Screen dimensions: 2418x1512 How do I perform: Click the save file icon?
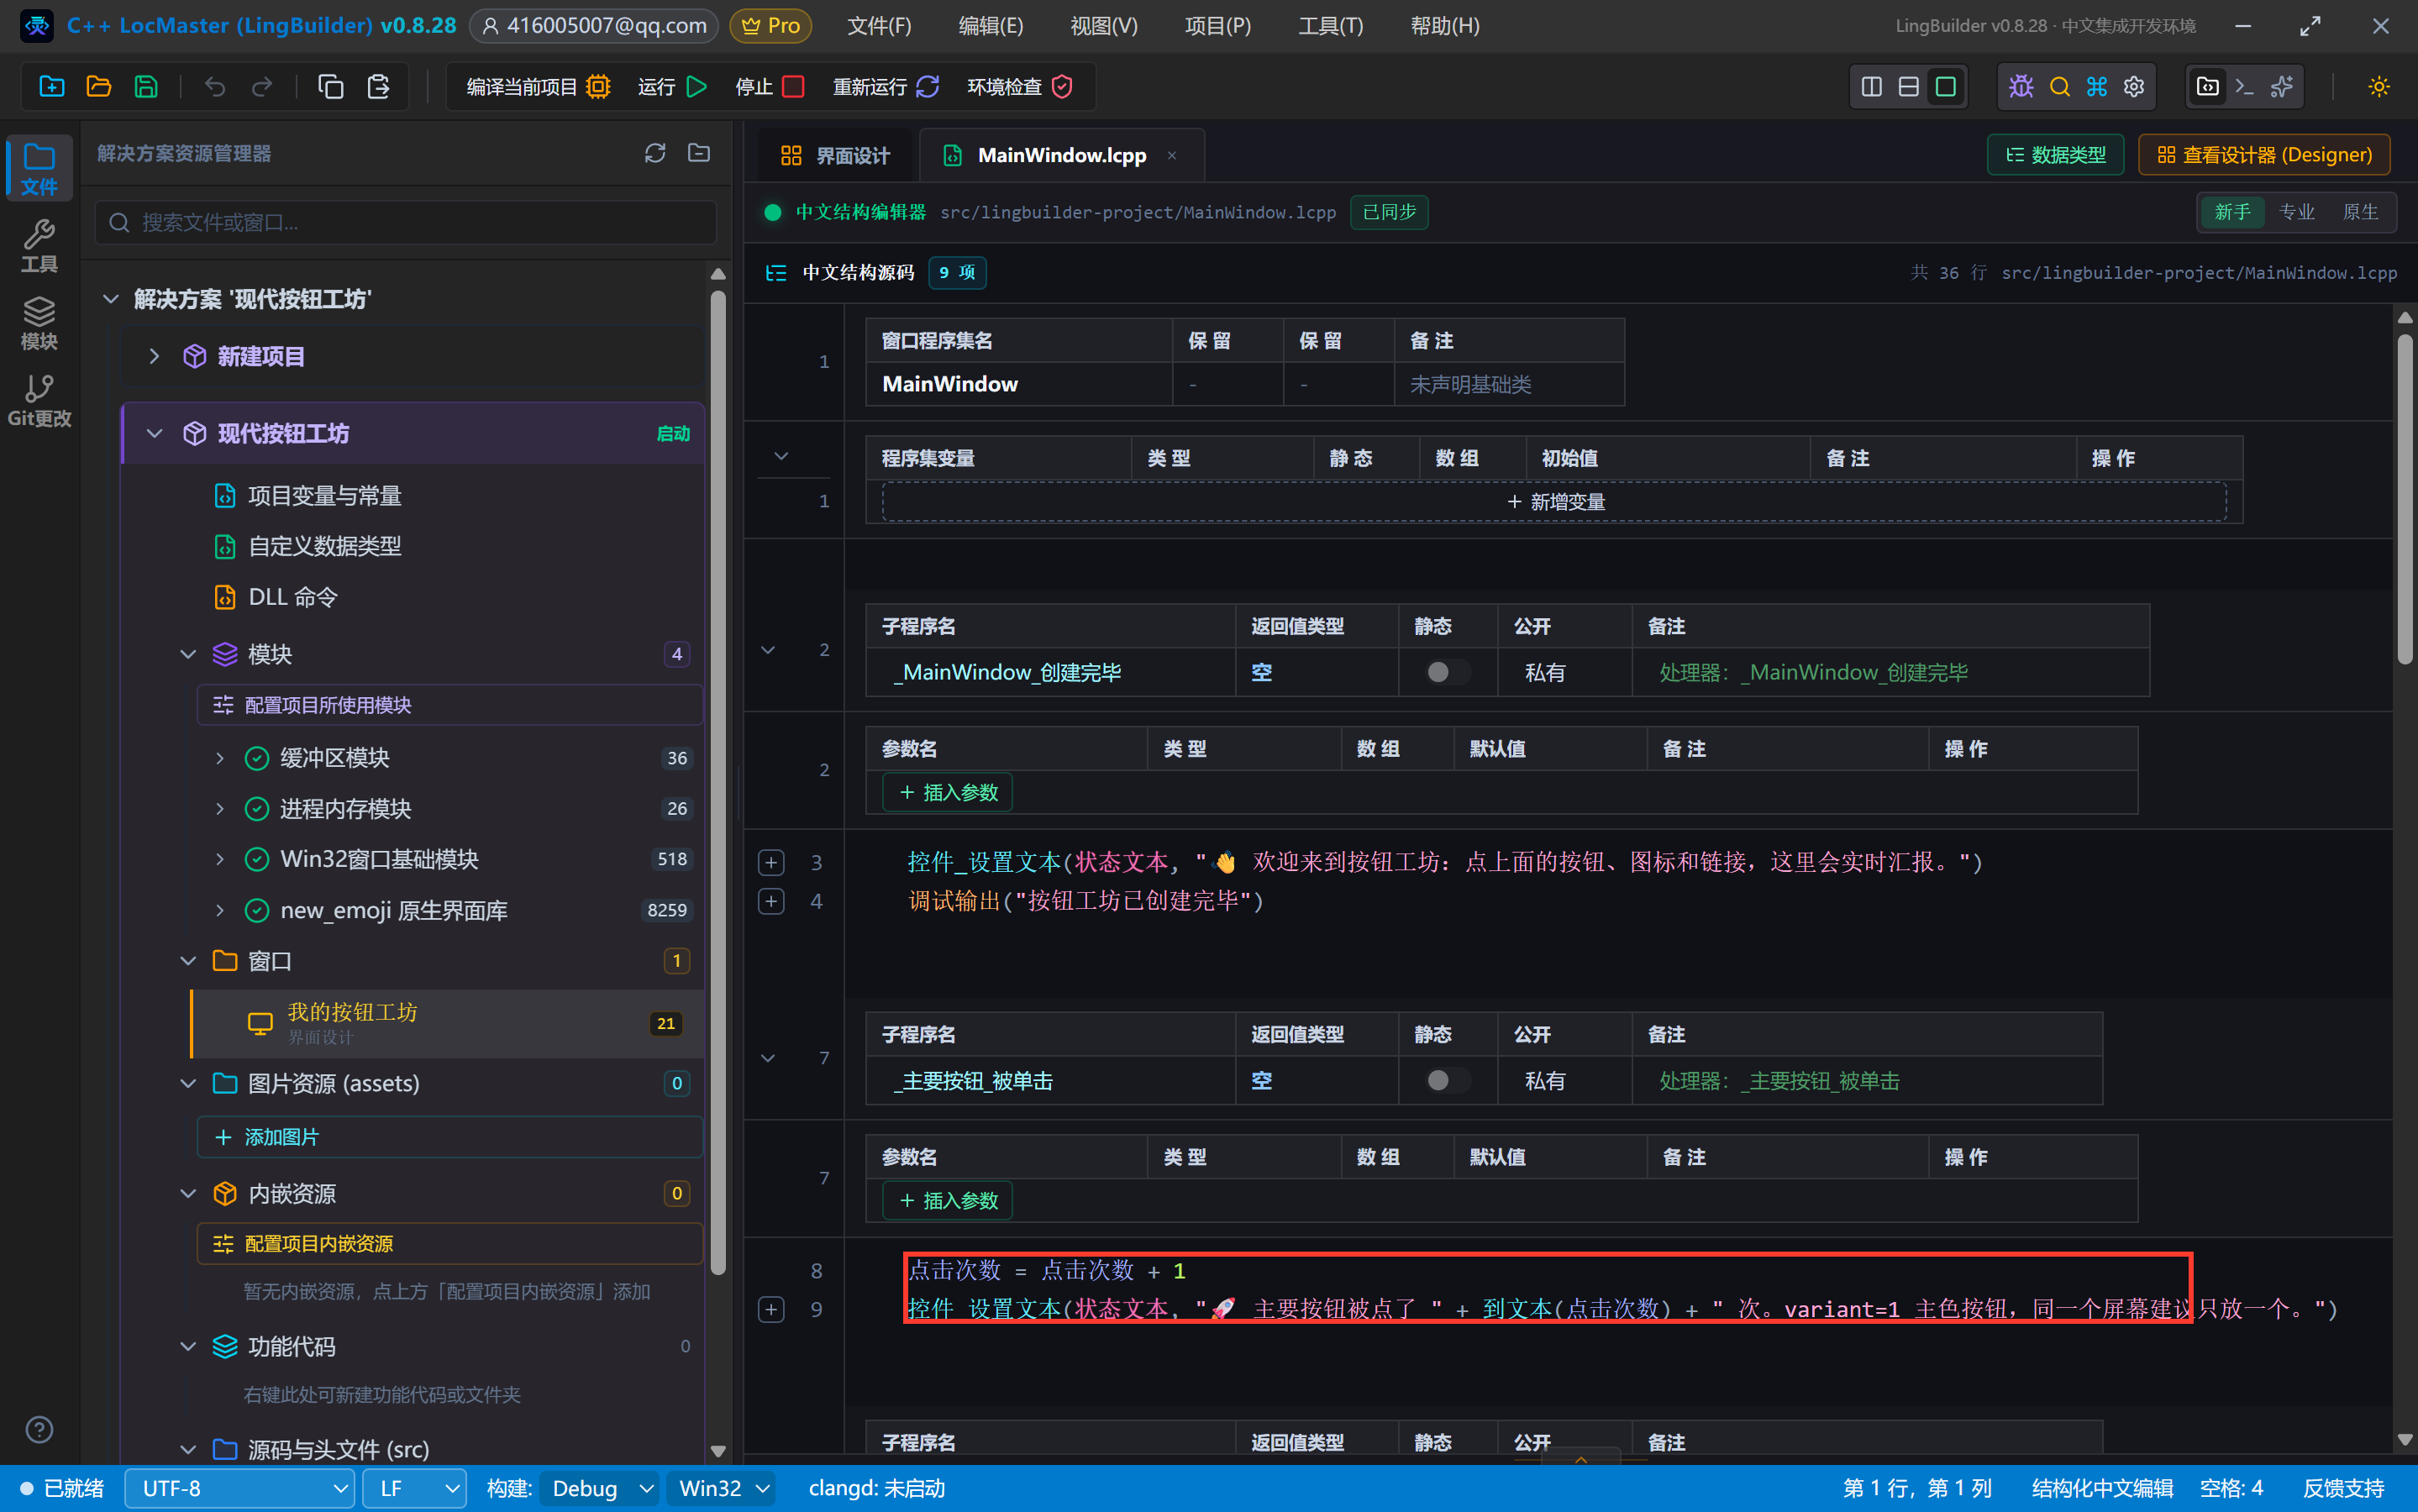tap(146, 87)
